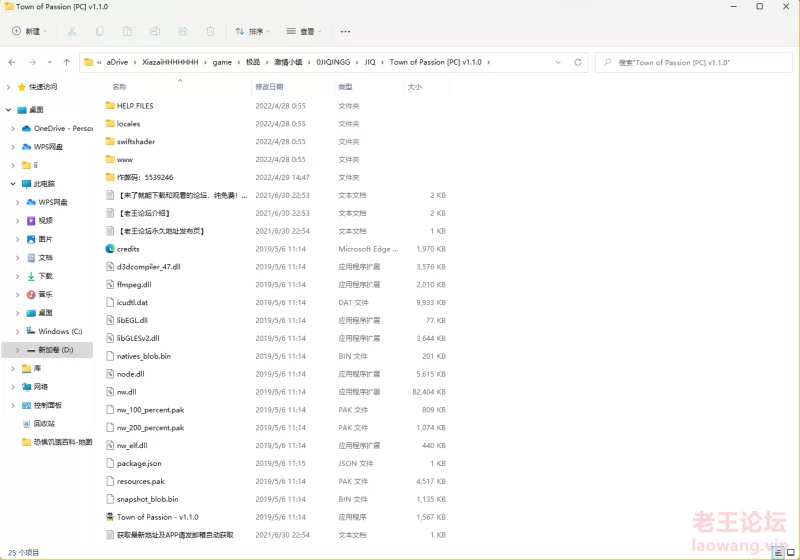The image size is (800, 560).
Task: Click 'game' in the breadcrumb path
Action: coord(222,62)
